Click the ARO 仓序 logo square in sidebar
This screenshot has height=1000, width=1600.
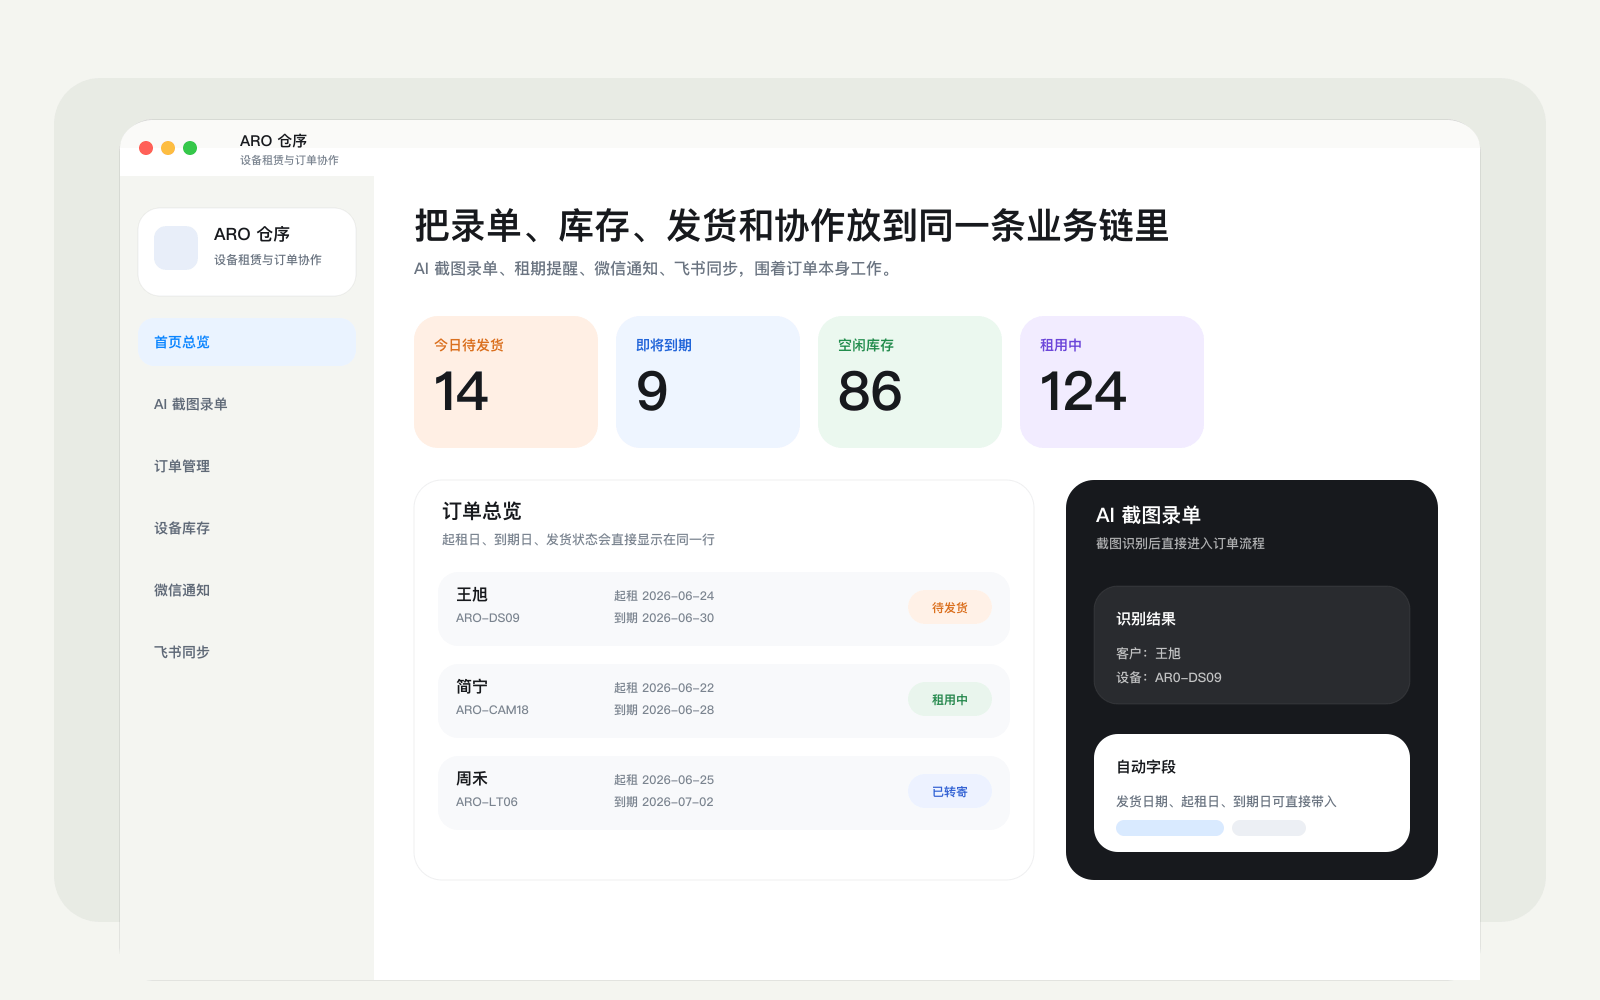point(176,248)
